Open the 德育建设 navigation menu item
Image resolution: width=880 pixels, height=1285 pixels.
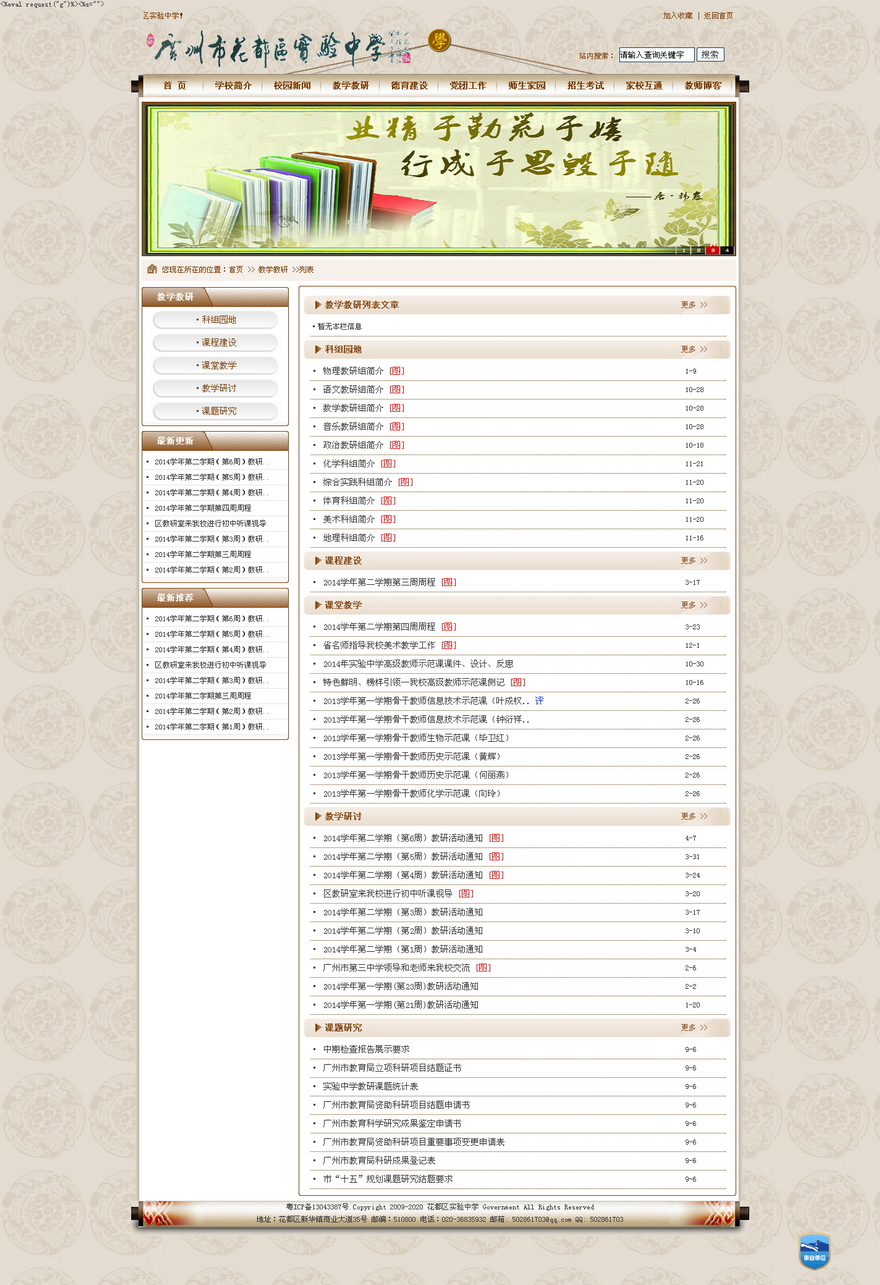click(409, 86)
